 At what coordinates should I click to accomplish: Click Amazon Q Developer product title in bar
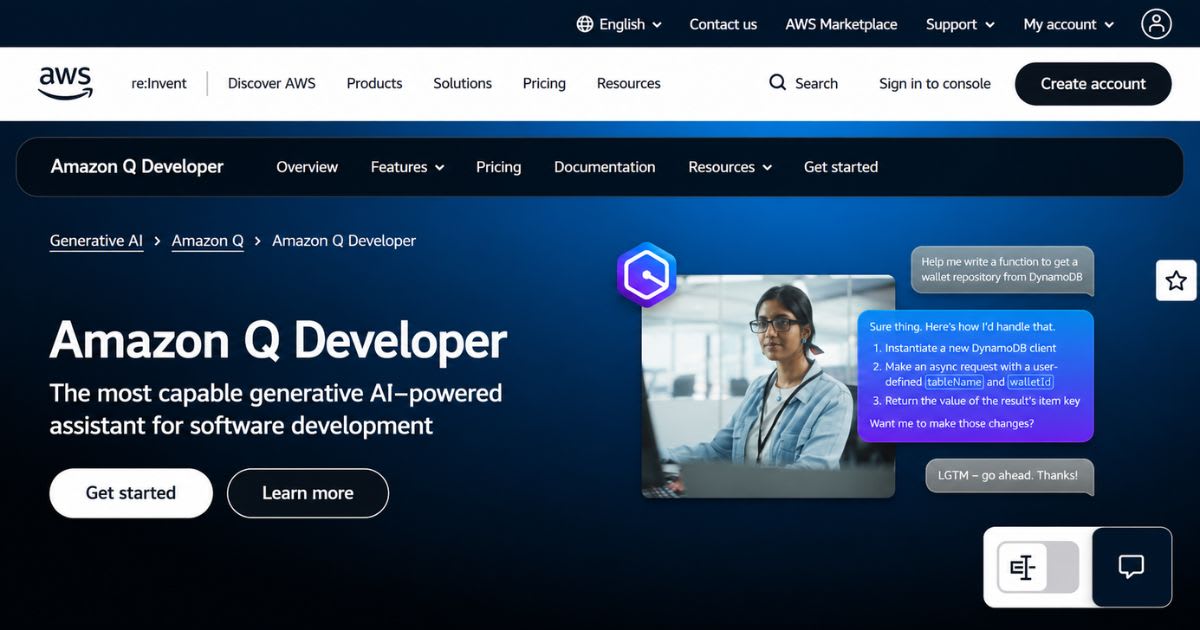(x=137, y=166)
